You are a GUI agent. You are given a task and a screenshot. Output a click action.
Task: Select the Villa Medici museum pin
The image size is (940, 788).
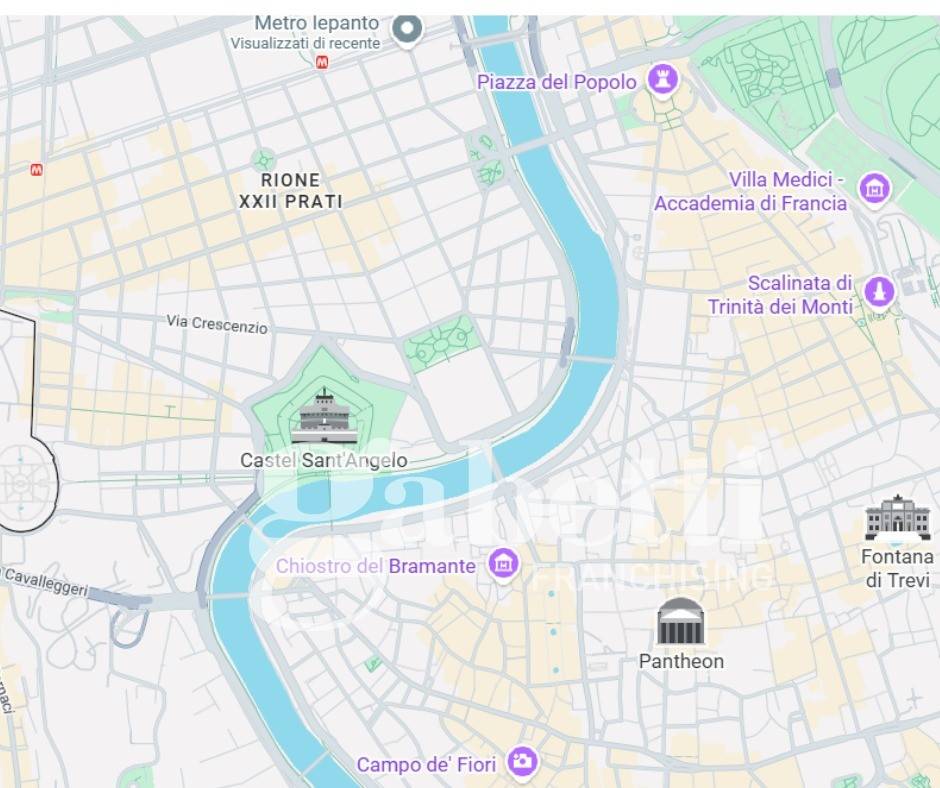[875, 190]
